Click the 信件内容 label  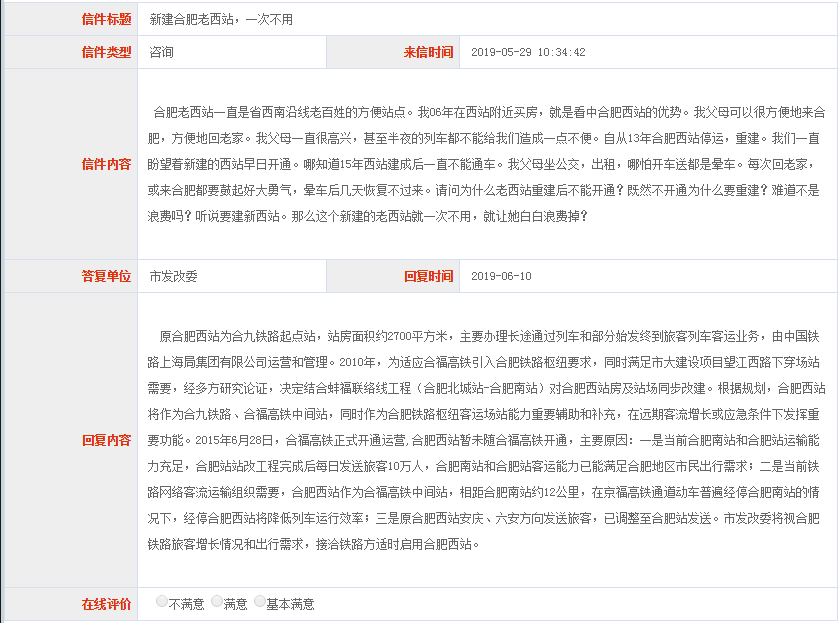click(106, 164)
